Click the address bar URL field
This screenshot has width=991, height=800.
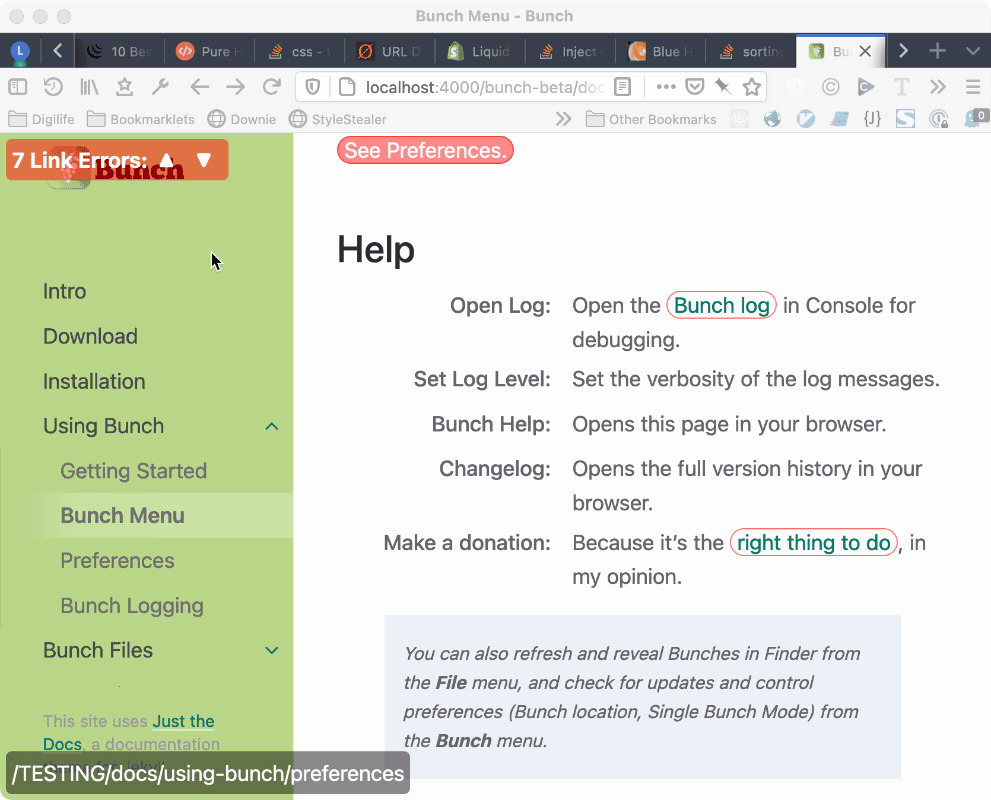(x=480, y=87)
